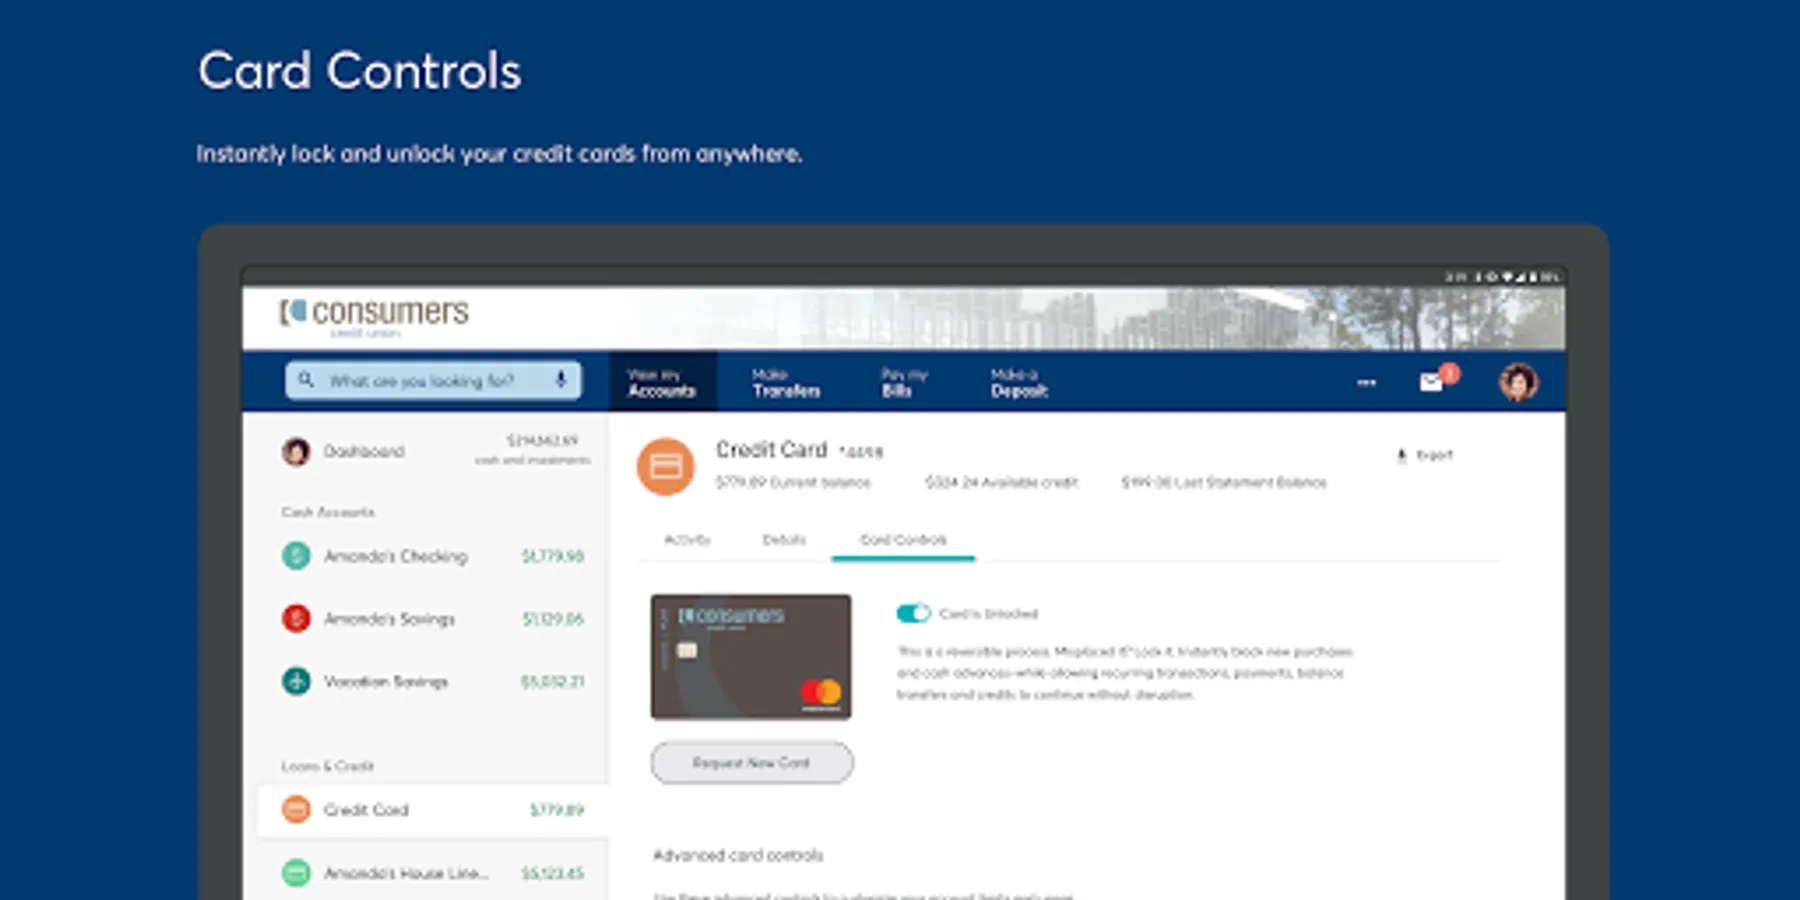Activate the microphone voice search icon
Viewport: 1800px width, 900px height.
(x=561, y=380)
